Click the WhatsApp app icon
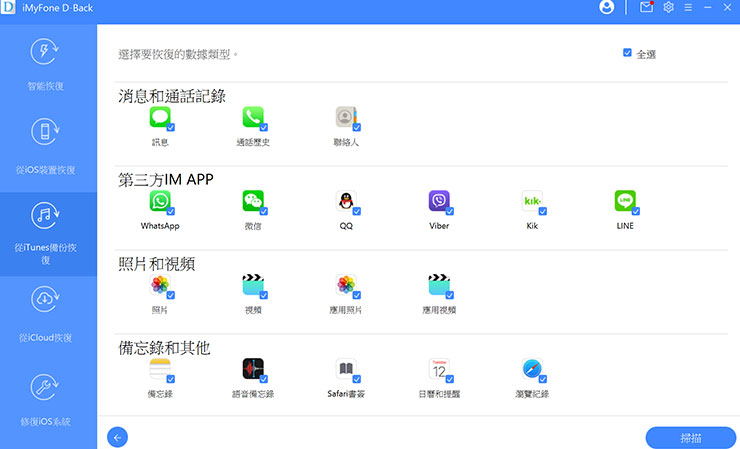740x449 pixels. 160,201
